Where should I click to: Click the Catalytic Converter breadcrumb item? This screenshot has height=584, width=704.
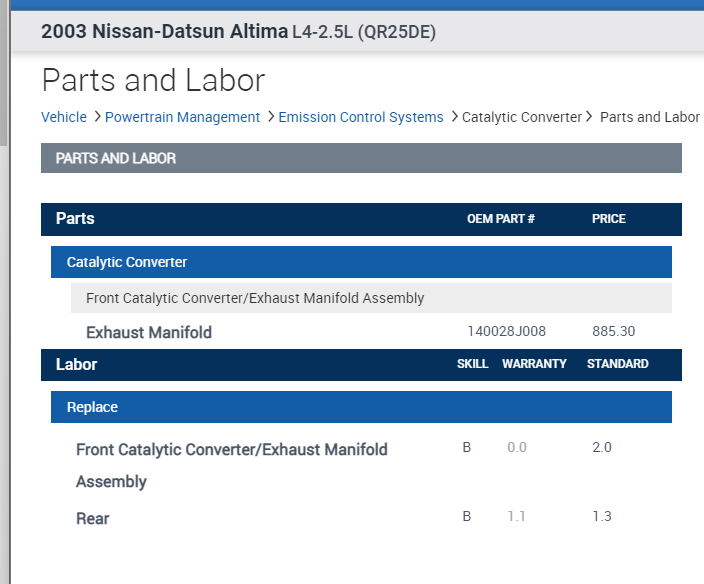(521, 117)
